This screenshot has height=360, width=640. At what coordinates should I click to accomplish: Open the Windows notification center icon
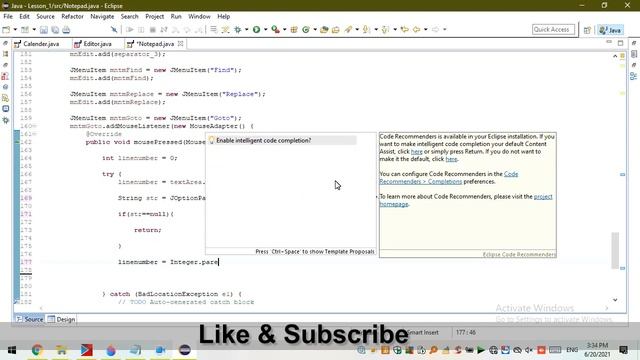click(x=623, y=350)
